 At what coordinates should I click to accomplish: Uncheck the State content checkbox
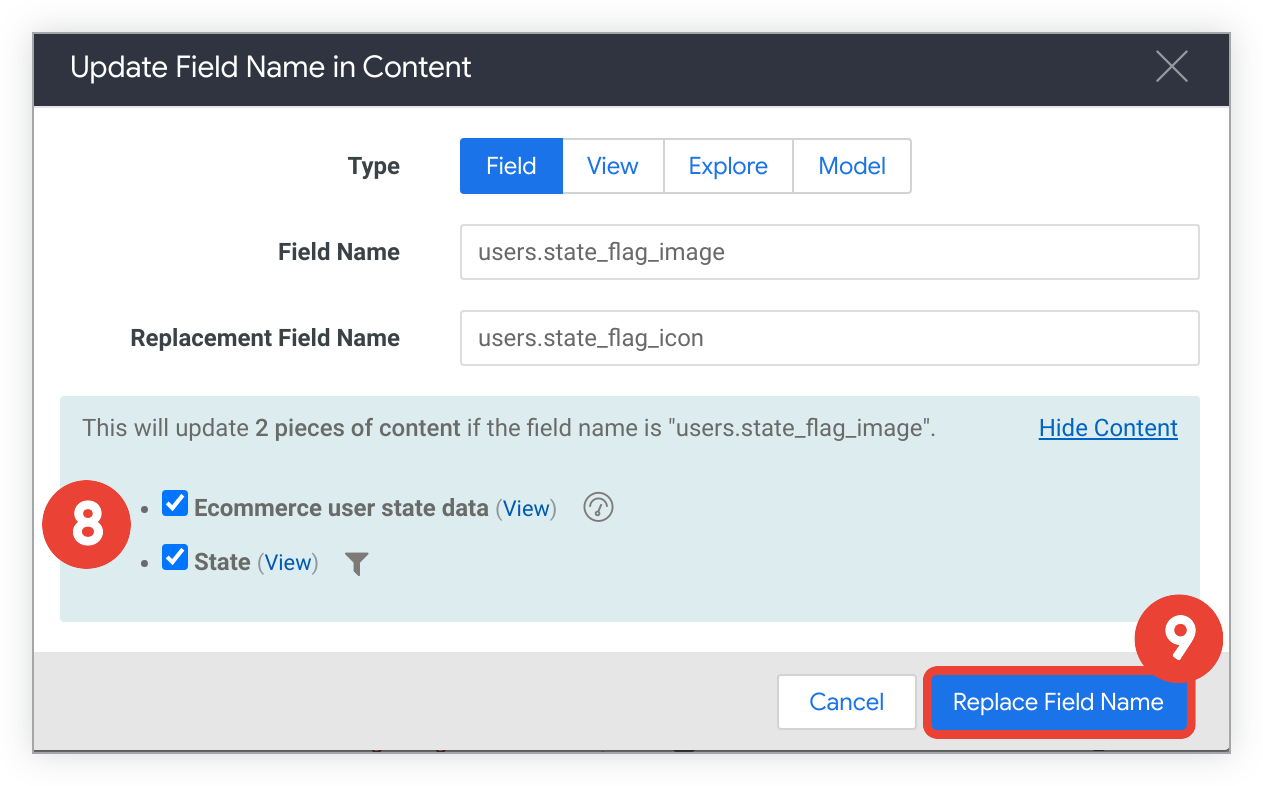(175, 558)
